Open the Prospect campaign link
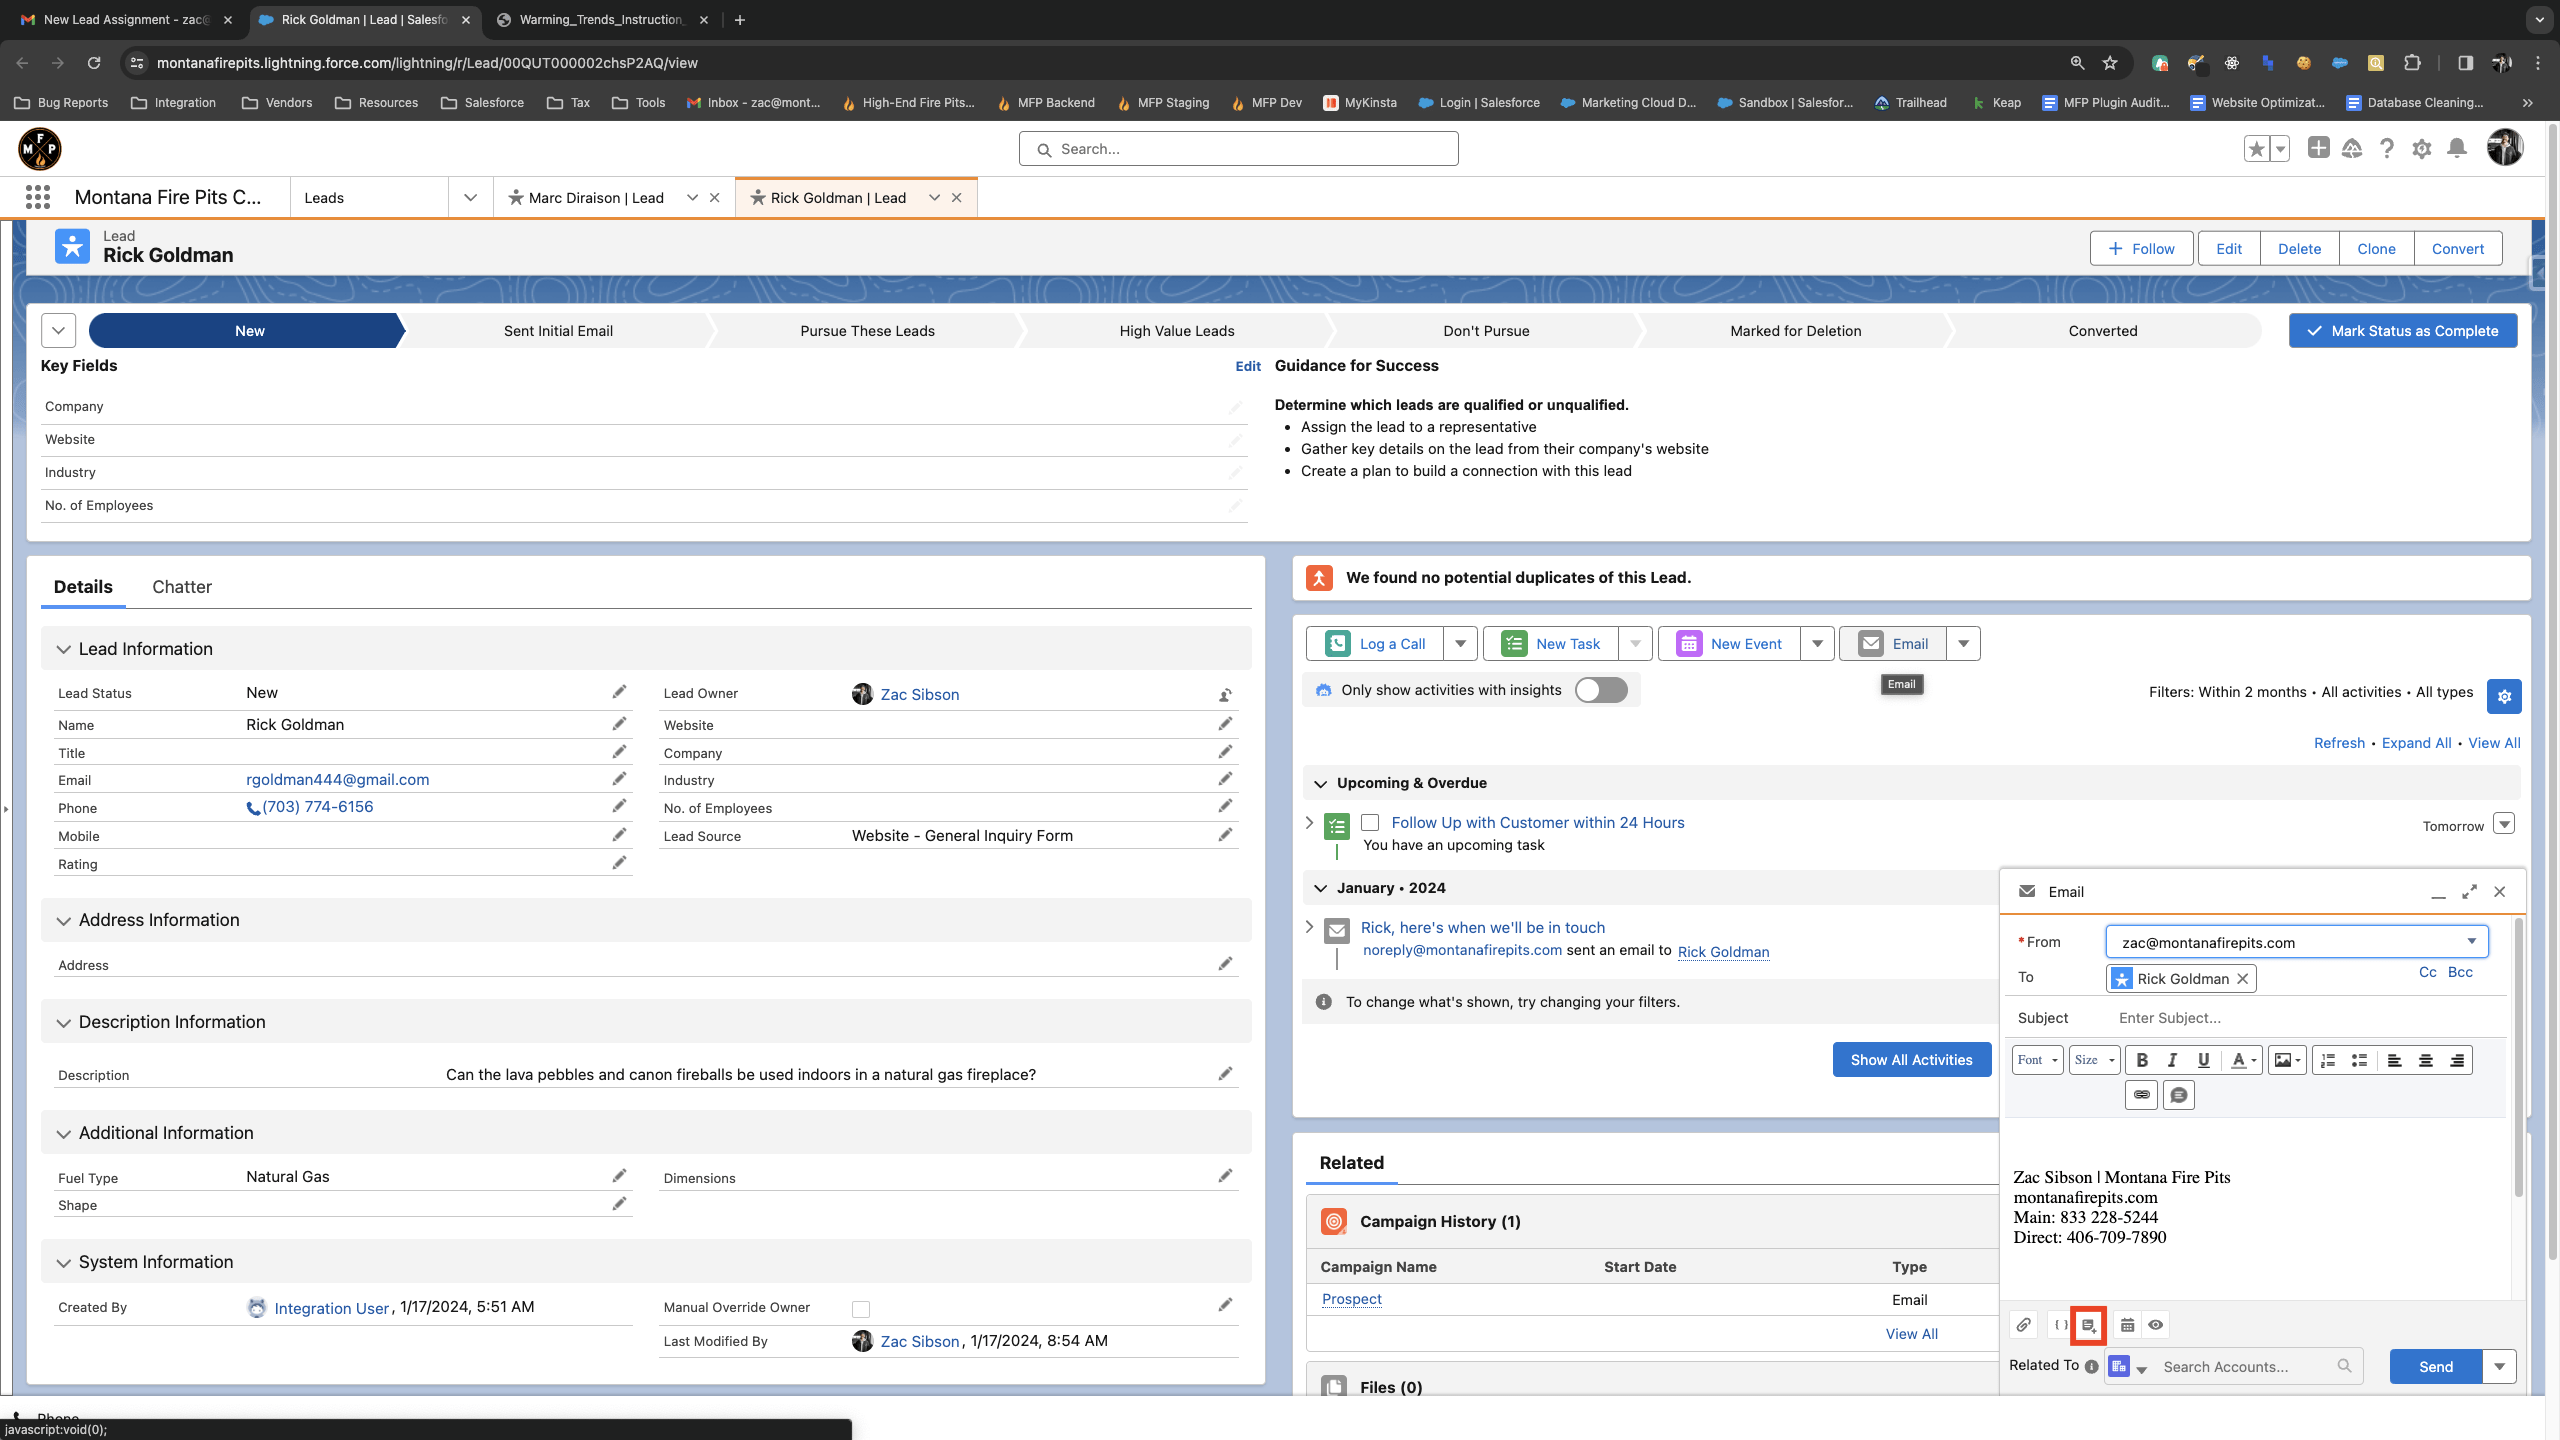 (1351, 1299)
